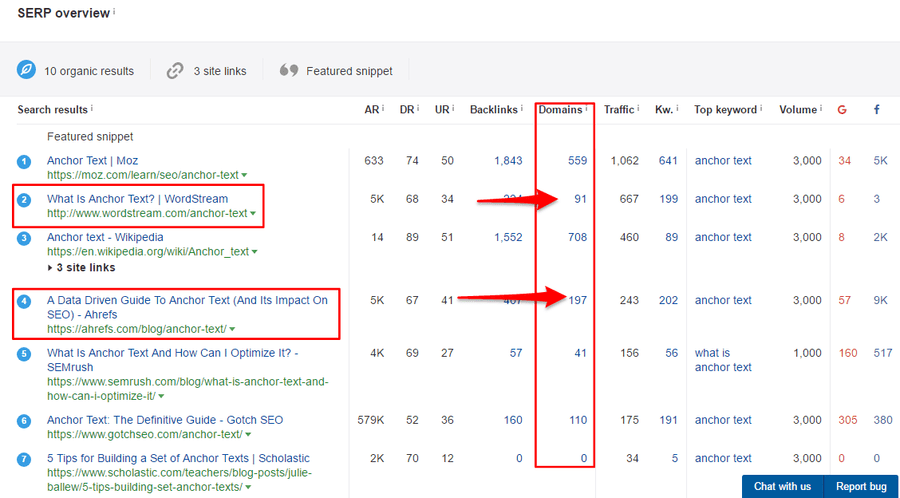Viewport: 900px width, 498px height.
Task: Open dropdown arrow next to gotchseo.com URL
Action: pos(247,435)
